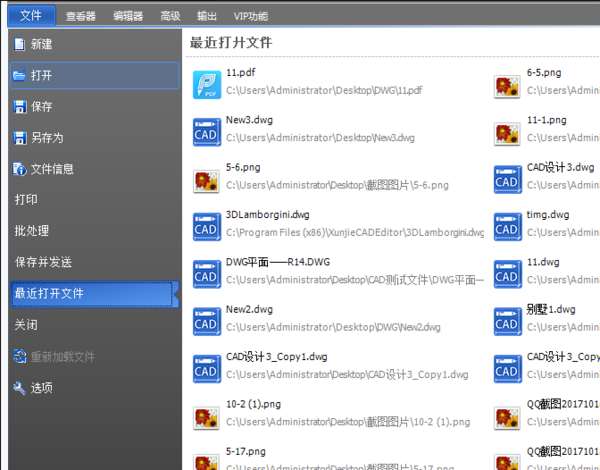Click the CAD icon of 11.dwg
The width and height of the screenshot is (600, 470).
(x=507, y=274)
